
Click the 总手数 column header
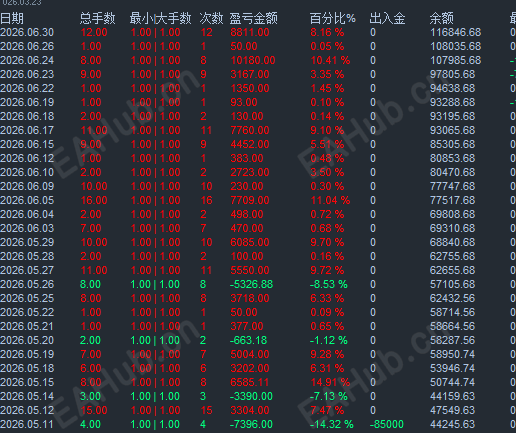(x=97, y=18)
